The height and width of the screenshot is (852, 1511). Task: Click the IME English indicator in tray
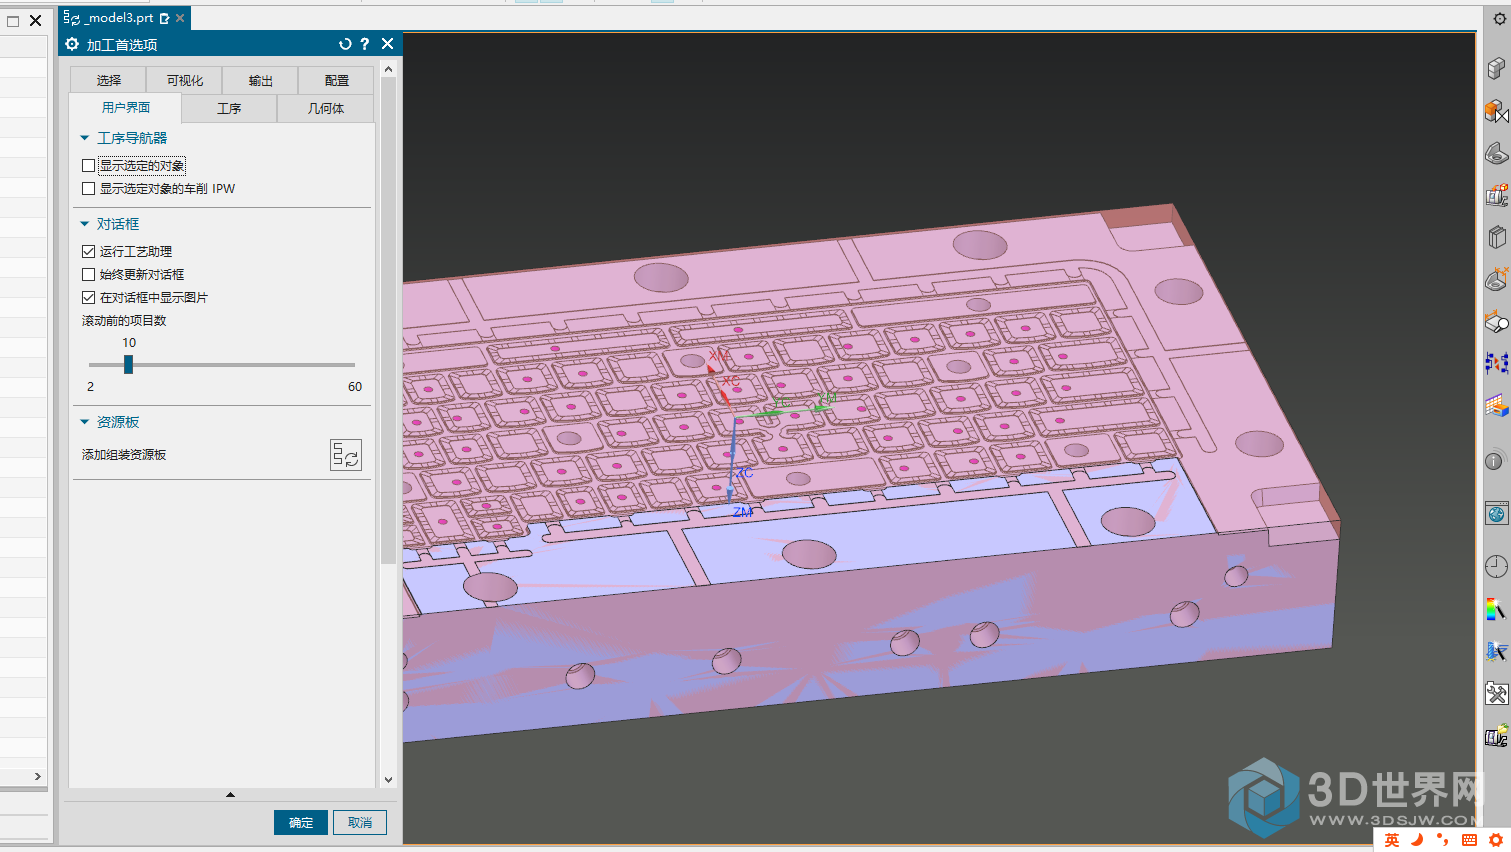click(x=1392, y=840)
